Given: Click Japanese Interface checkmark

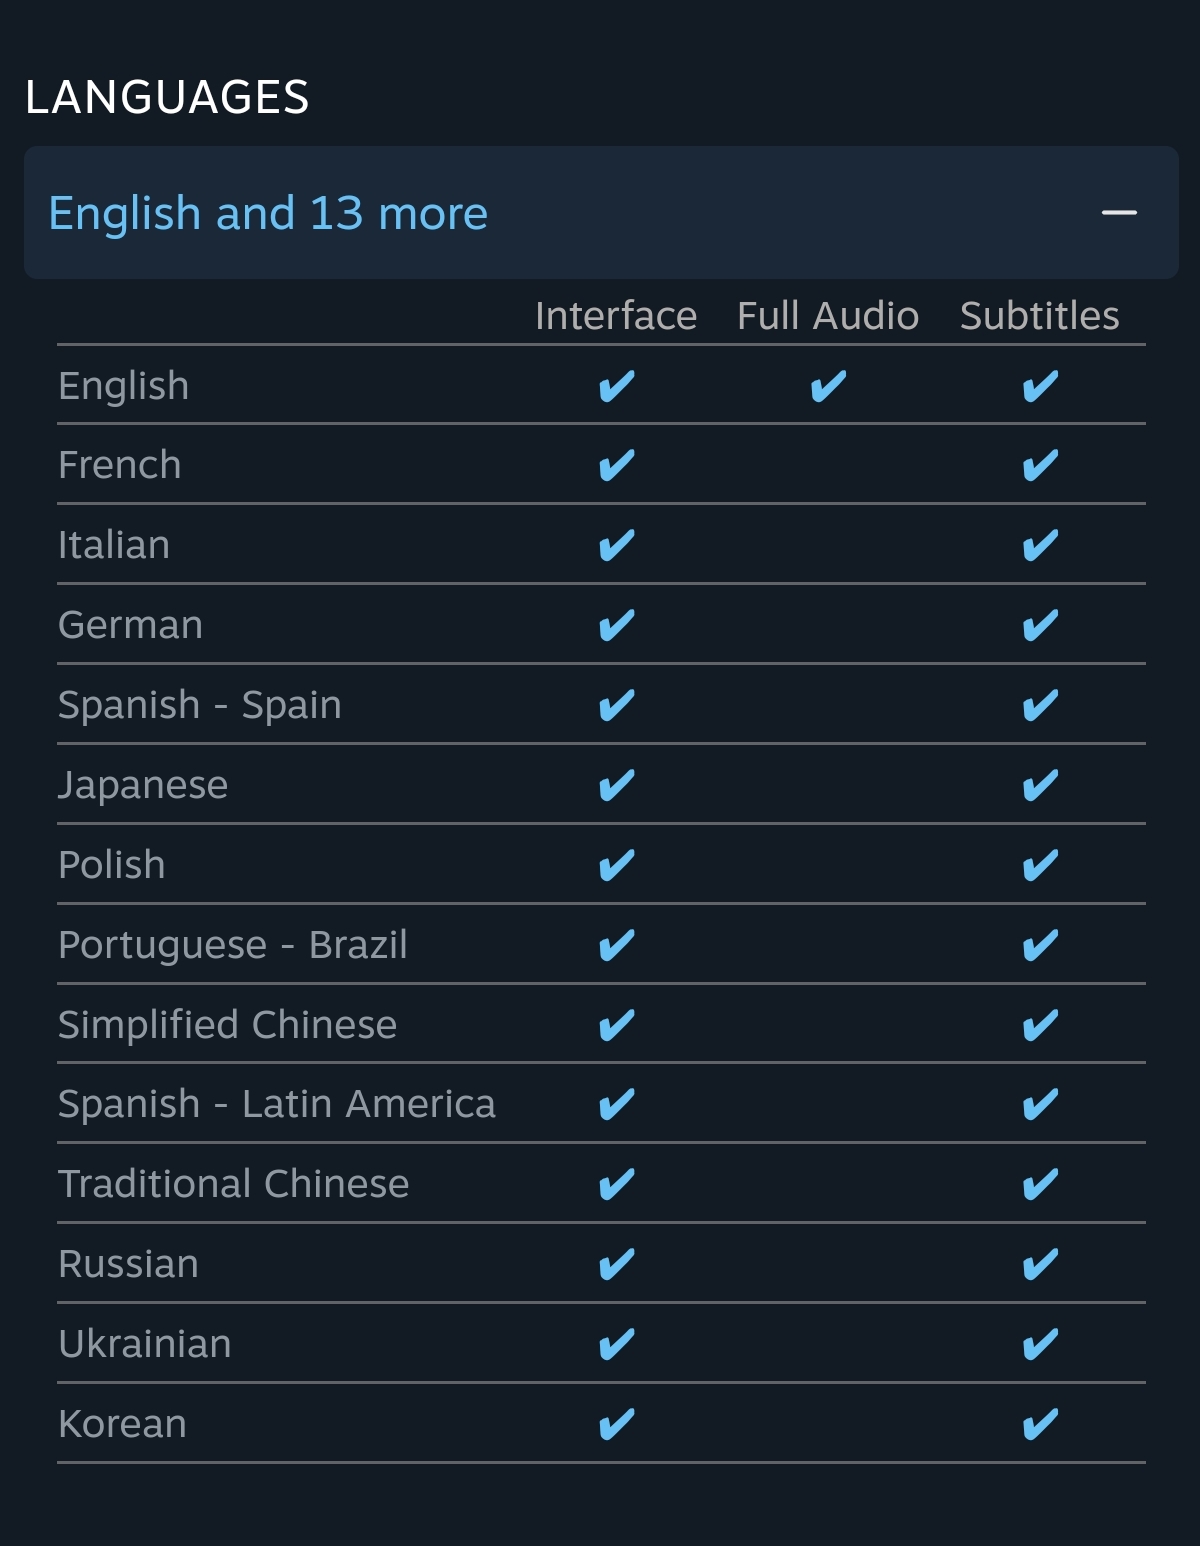Looking at the screenshot, I should click(616, 785).
